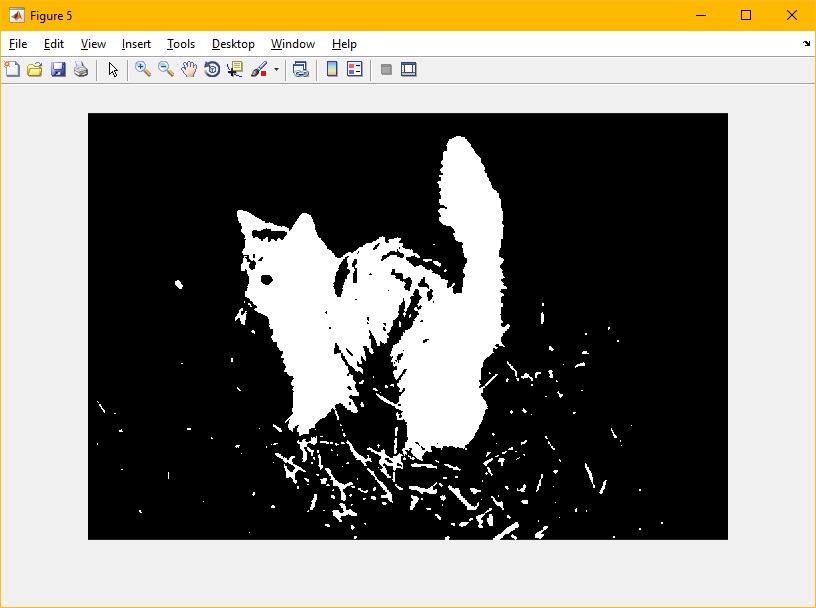Select the Zoom Out magnifier tool
816x608 pixels.
coord(166,70)
